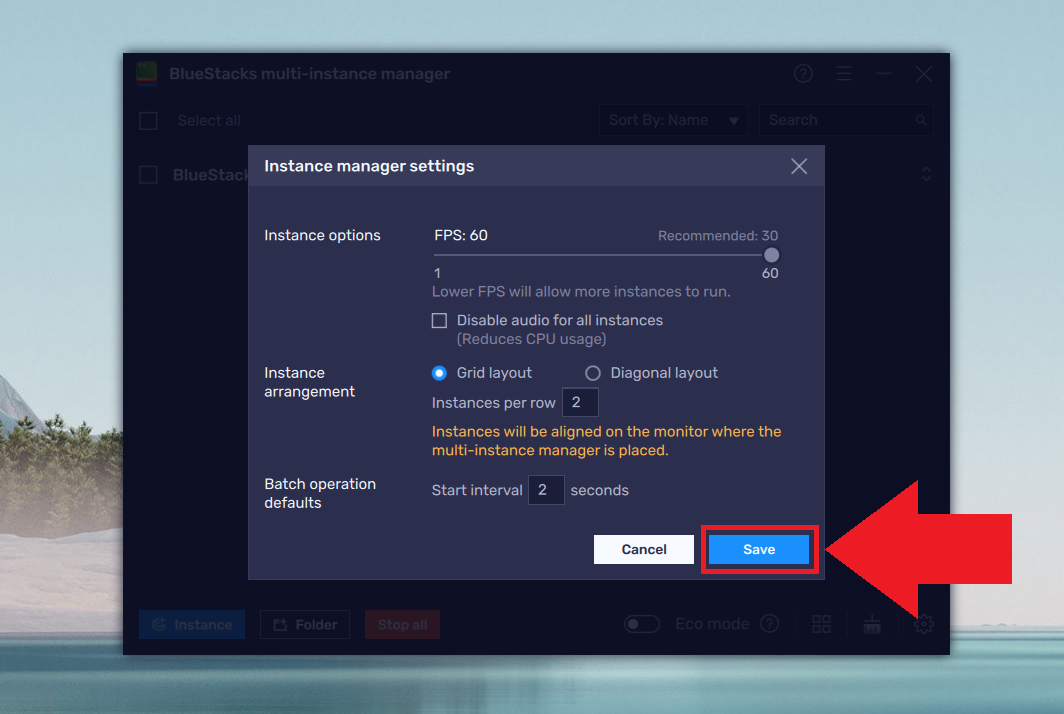The height and width of the screenshot is (714, 1064).
Task: Click the Eco mode question mark icon
Action: [770, 624]
